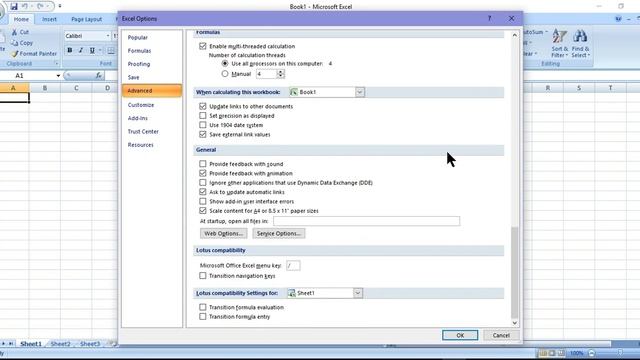Adjust the Manual thread count spinner
Viewport: 640px width, 360px height.
tap(280, 74)
